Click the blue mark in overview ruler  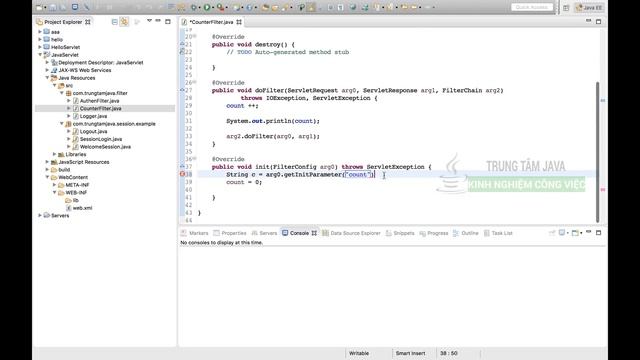(x=603, y=100)
